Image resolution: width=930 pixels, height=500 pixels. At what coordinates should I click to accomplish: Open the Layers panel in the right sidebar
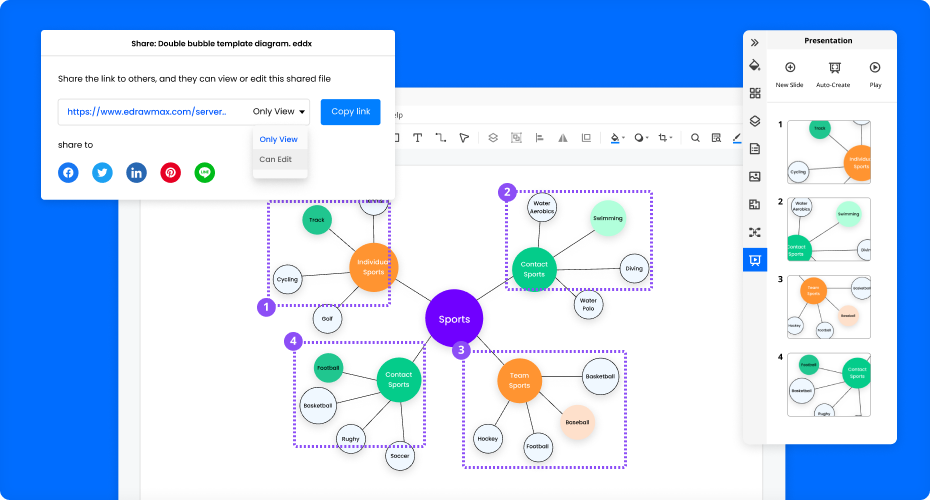755,121
